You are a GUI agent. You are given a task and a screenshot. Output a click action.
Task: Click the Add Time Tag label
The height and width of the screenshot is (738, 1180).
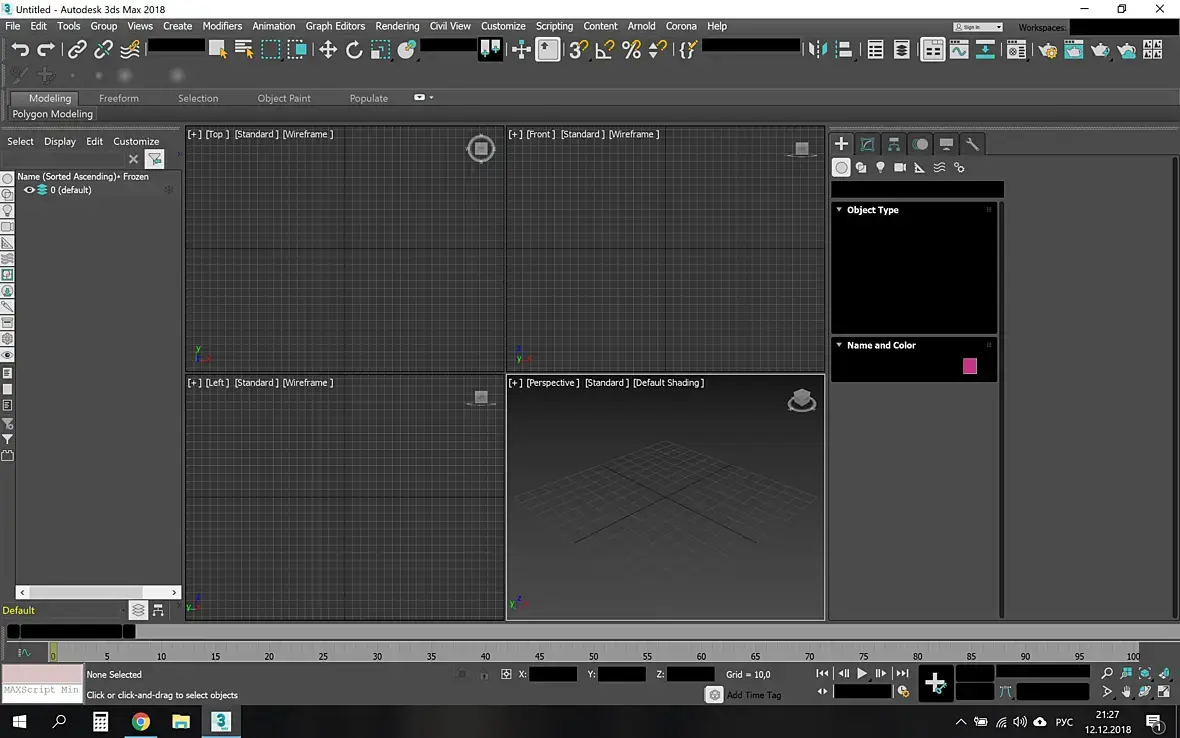(x=753, y=695)
